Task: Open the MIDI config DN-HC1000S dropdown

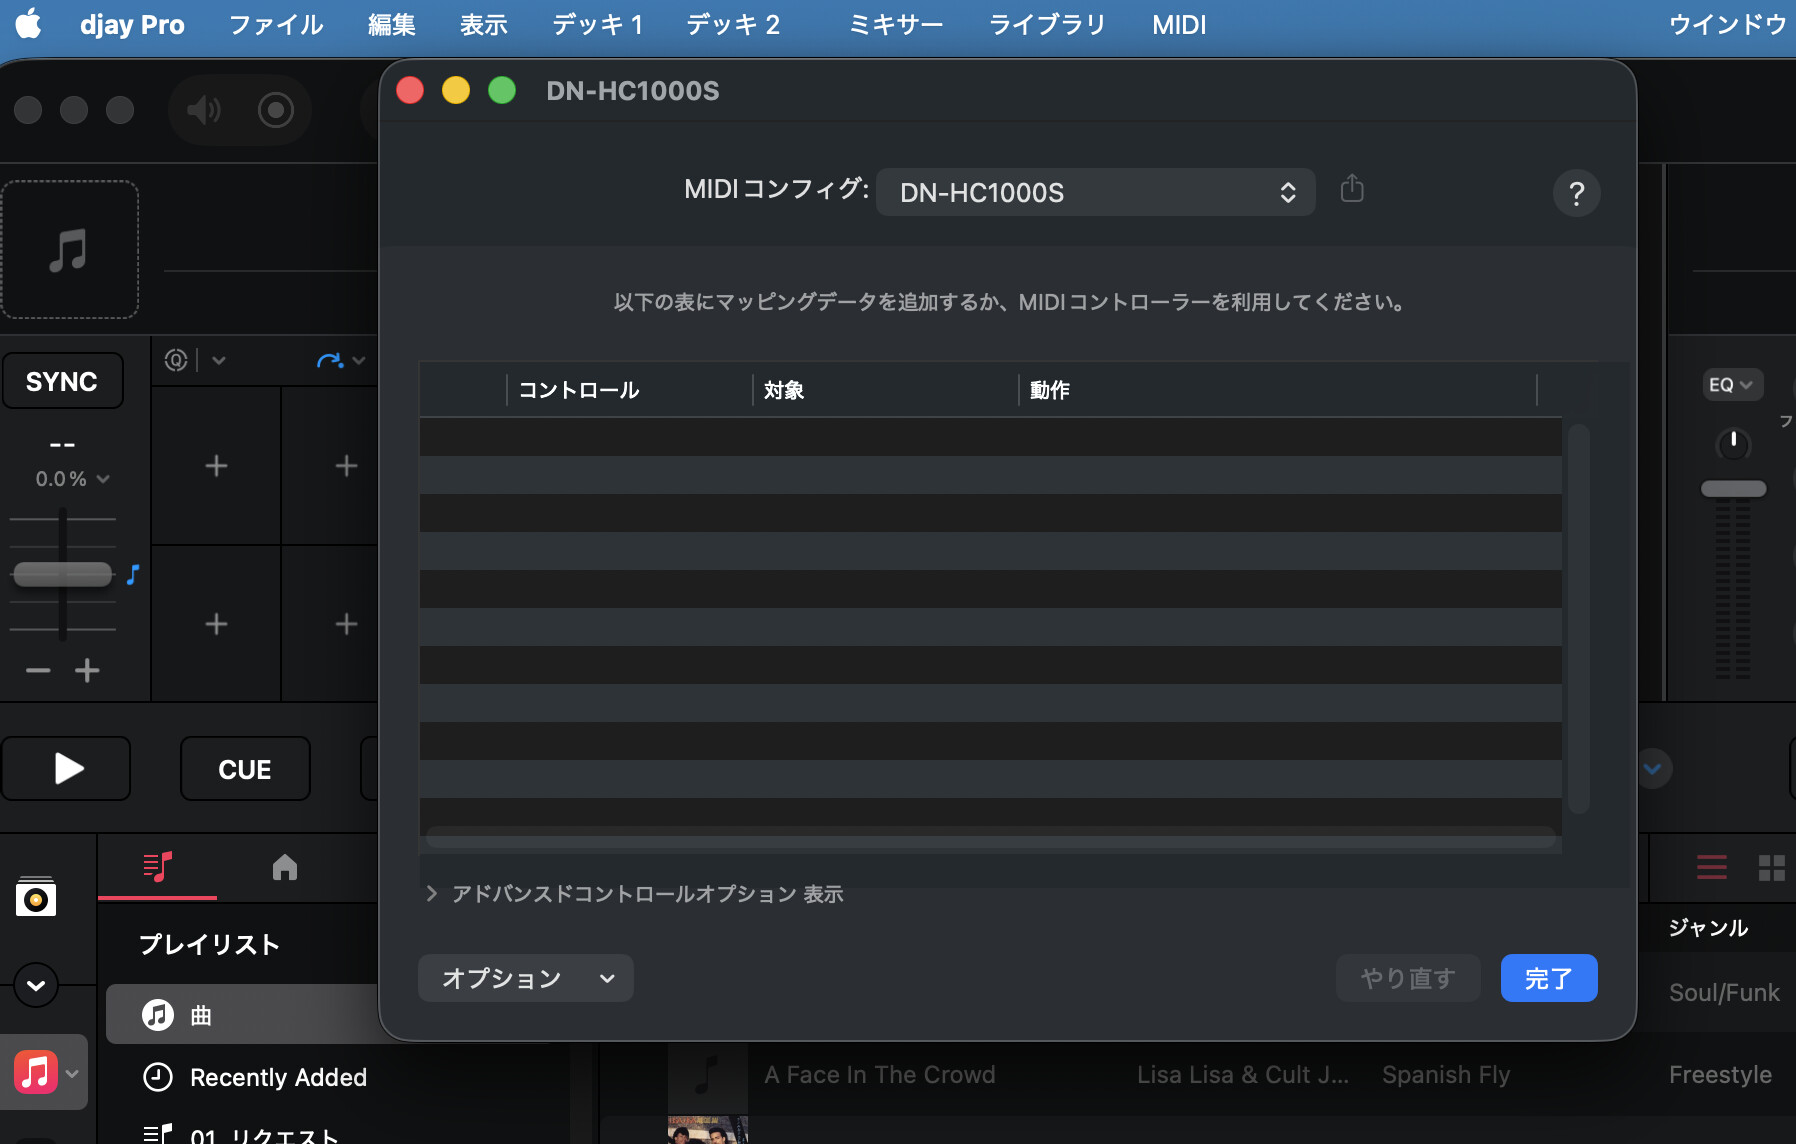Action: (1095, 192)
